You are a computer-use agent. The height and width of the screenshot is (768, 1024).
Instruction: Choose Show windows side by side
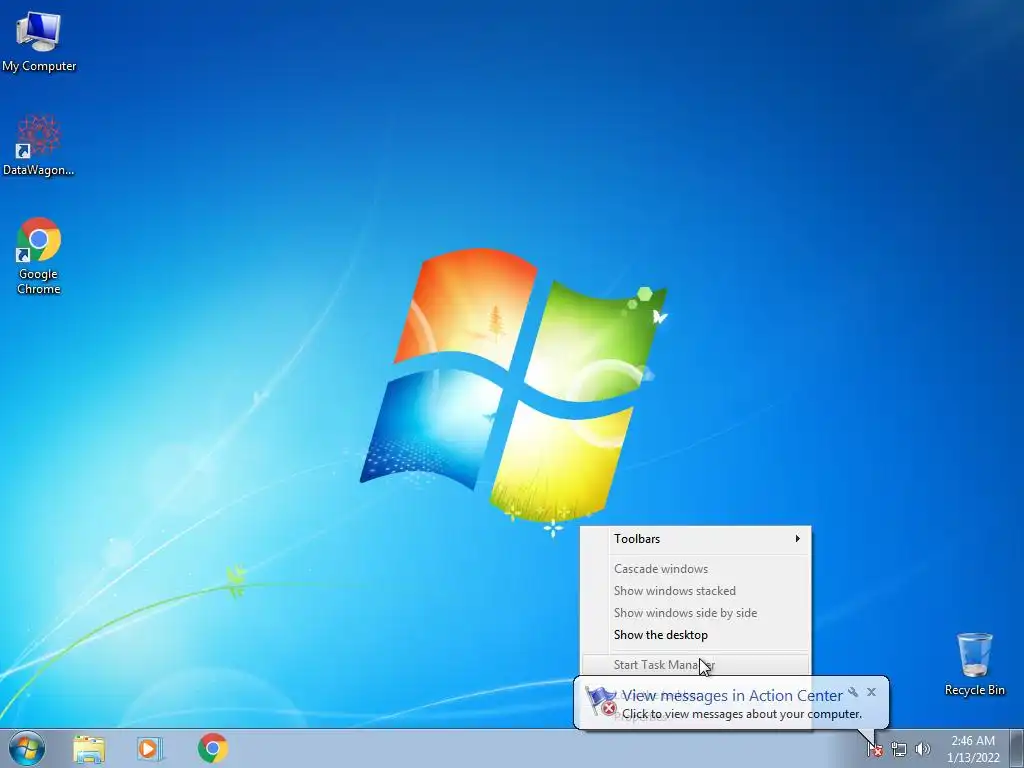pyautogui.click(x=696, y=613)
